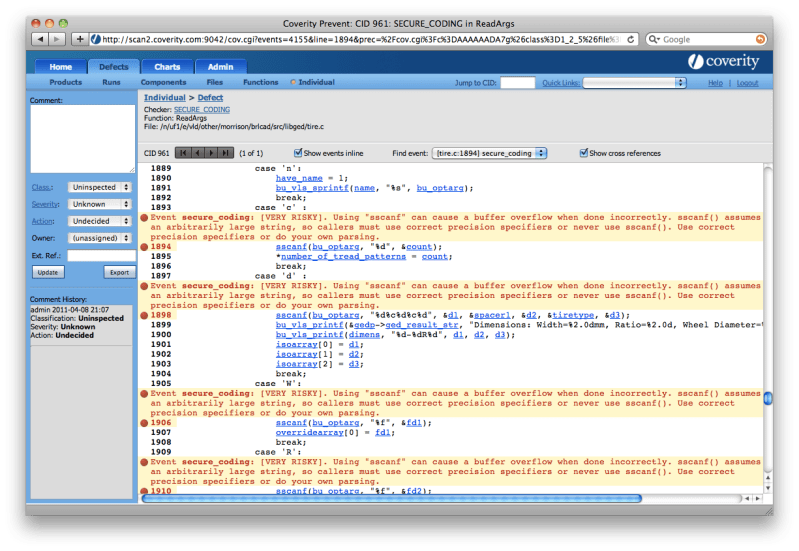Click the Quick Links label link
The image size is (799, 551).
coord(561,83)
